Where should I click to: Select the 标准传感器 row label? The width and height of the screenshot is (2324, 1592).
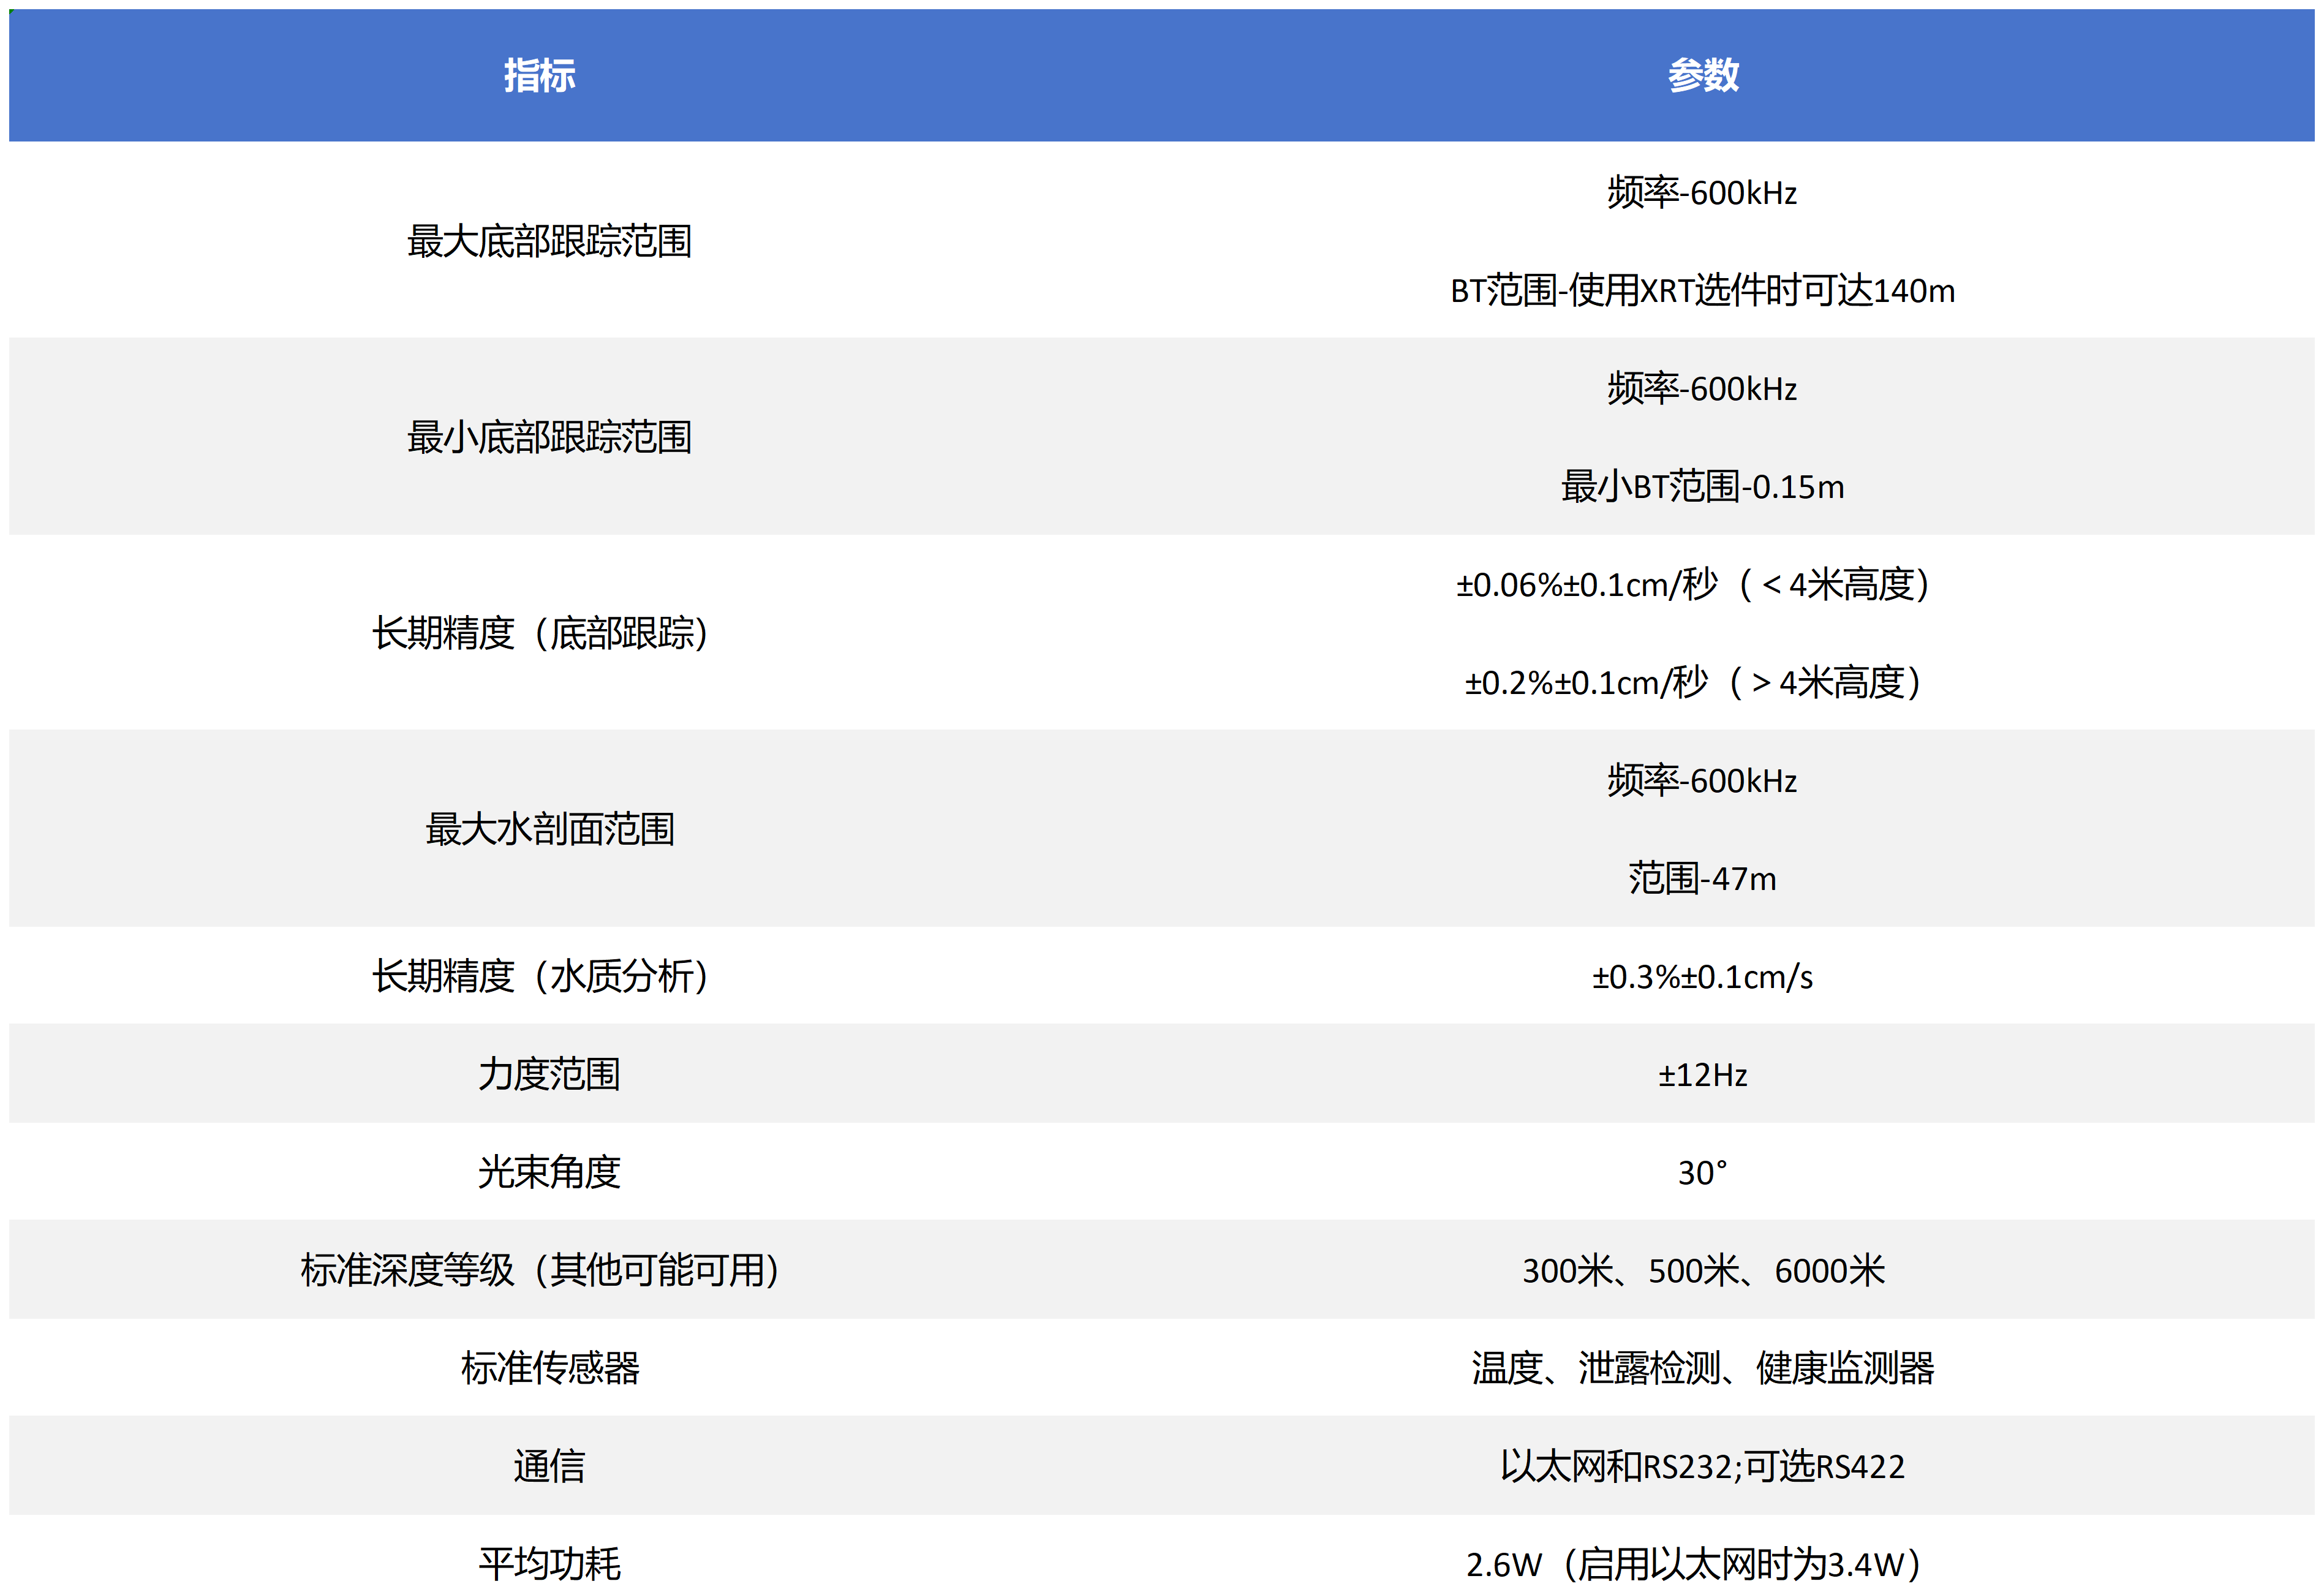(x=549, y=1368)
